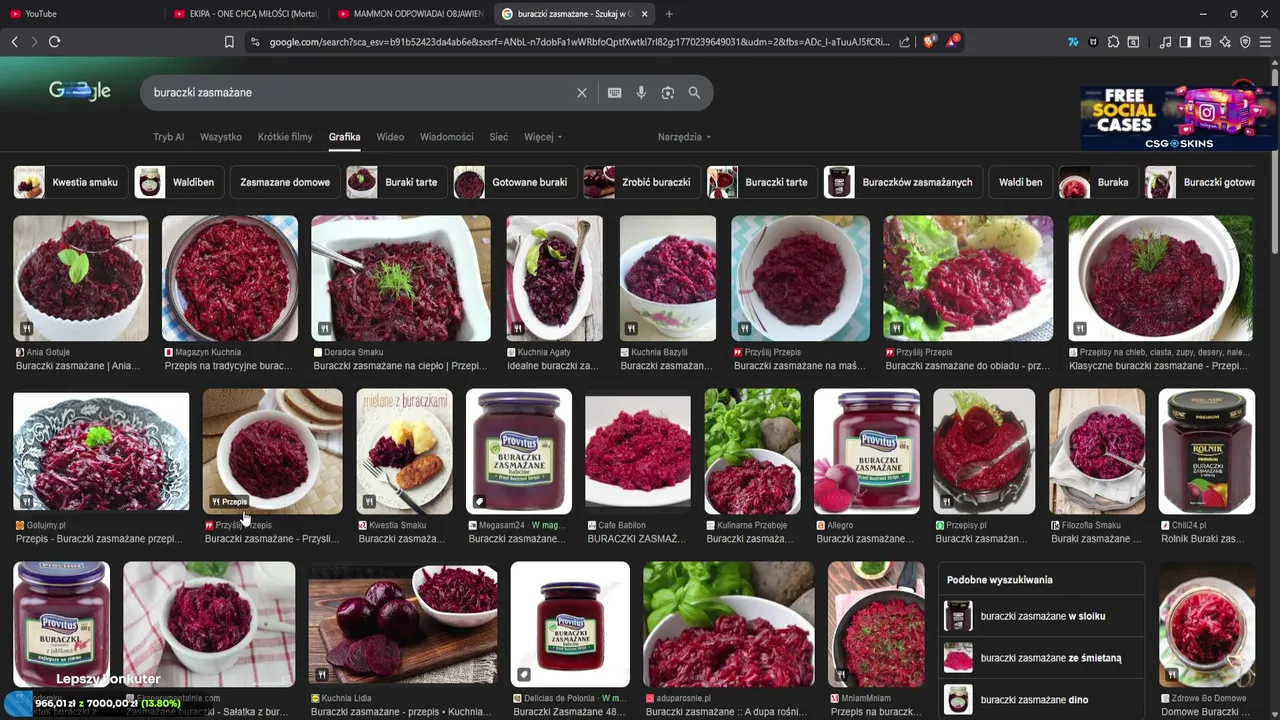Open a new browser tab with plus
Screen dimensions: 1280x720
pos(669,14)
